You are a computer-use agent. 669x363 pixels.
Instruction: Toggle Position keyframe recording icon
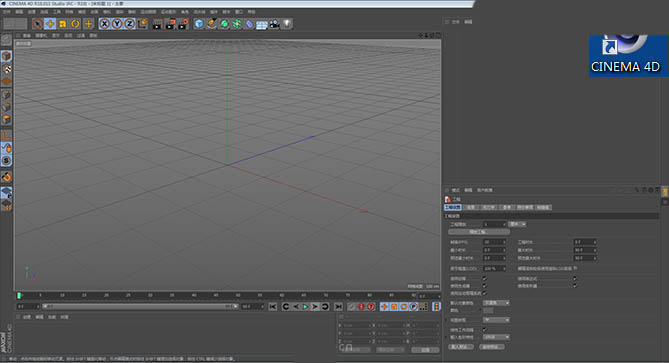click(384, 306)
